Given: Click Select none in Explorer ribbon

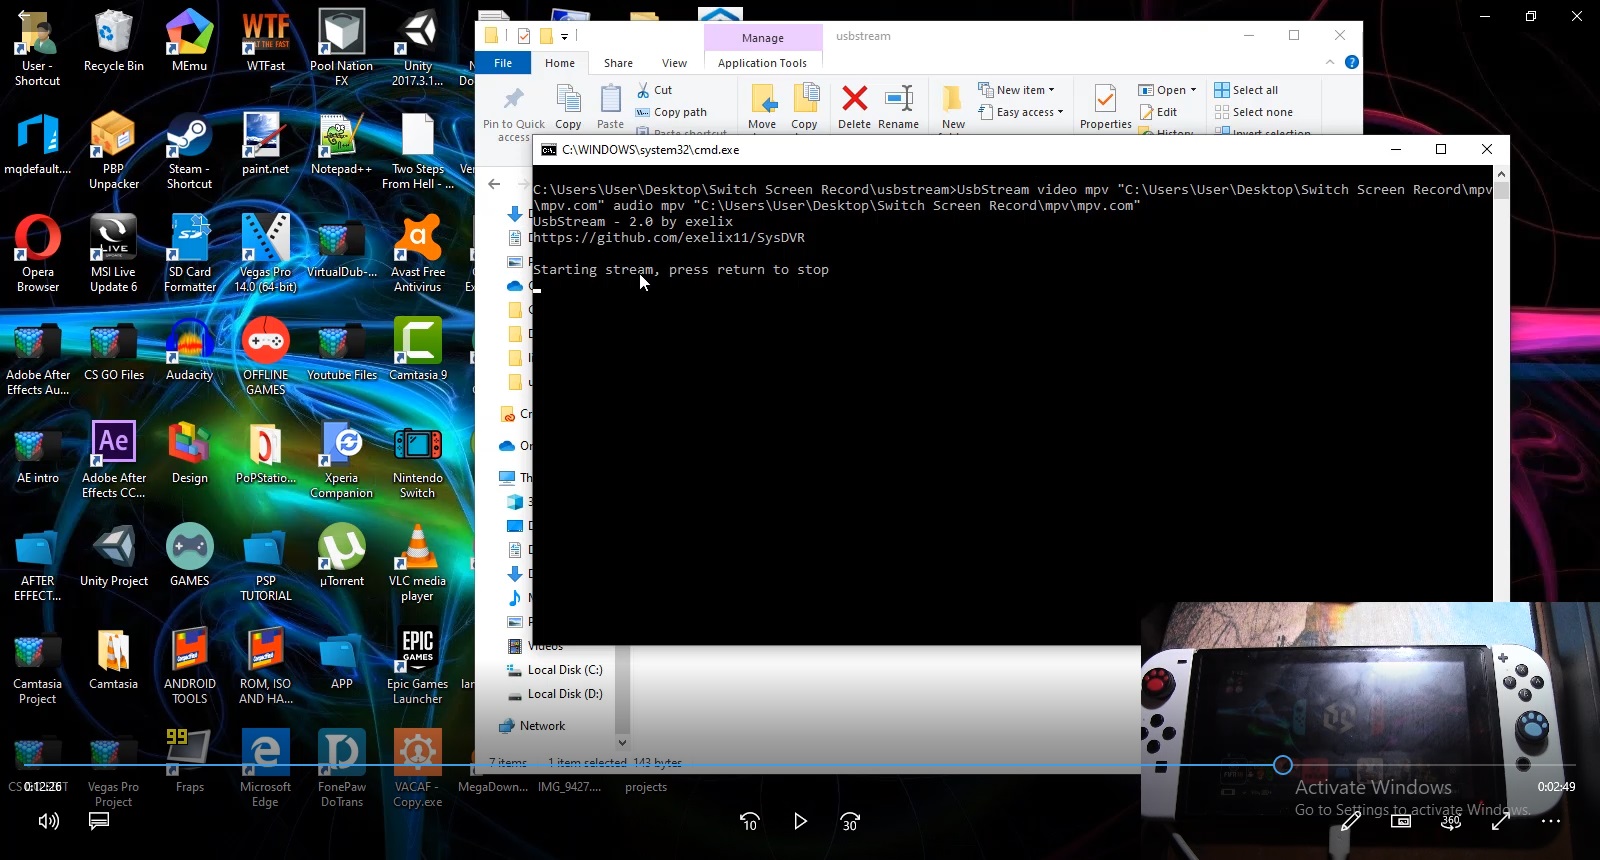Looking at the screenshot, I should (1254, 112).
